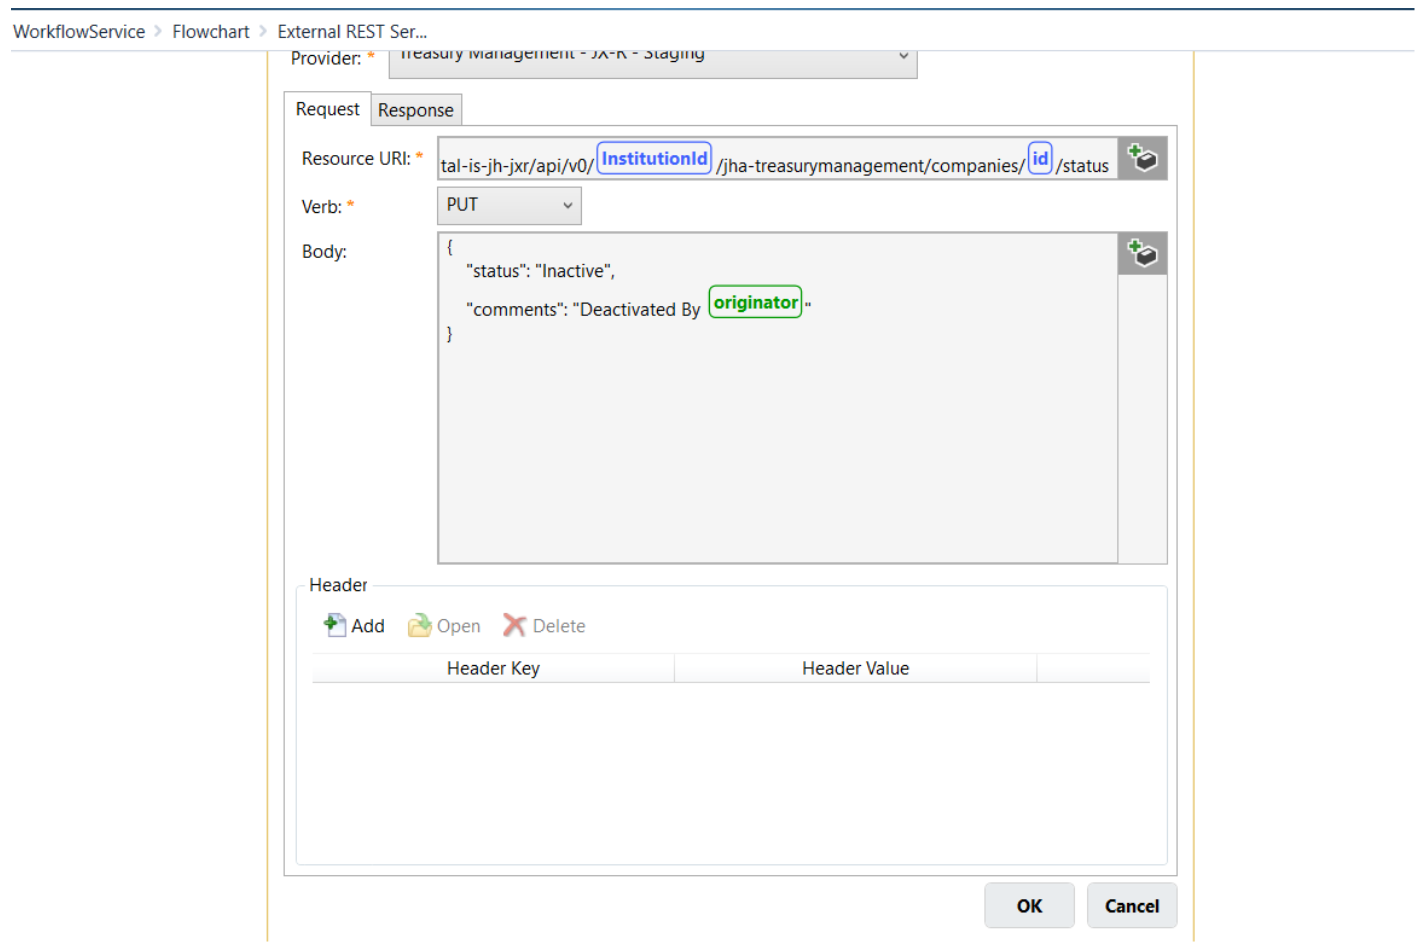Select the InstitutionId variable token in URI
The width and height of the screenshot is (1422, 950).
(654, 159)
